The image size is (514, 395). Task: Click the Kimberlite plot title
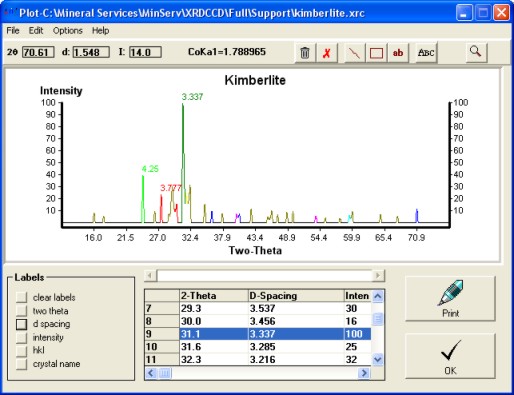tap(255, 80)
